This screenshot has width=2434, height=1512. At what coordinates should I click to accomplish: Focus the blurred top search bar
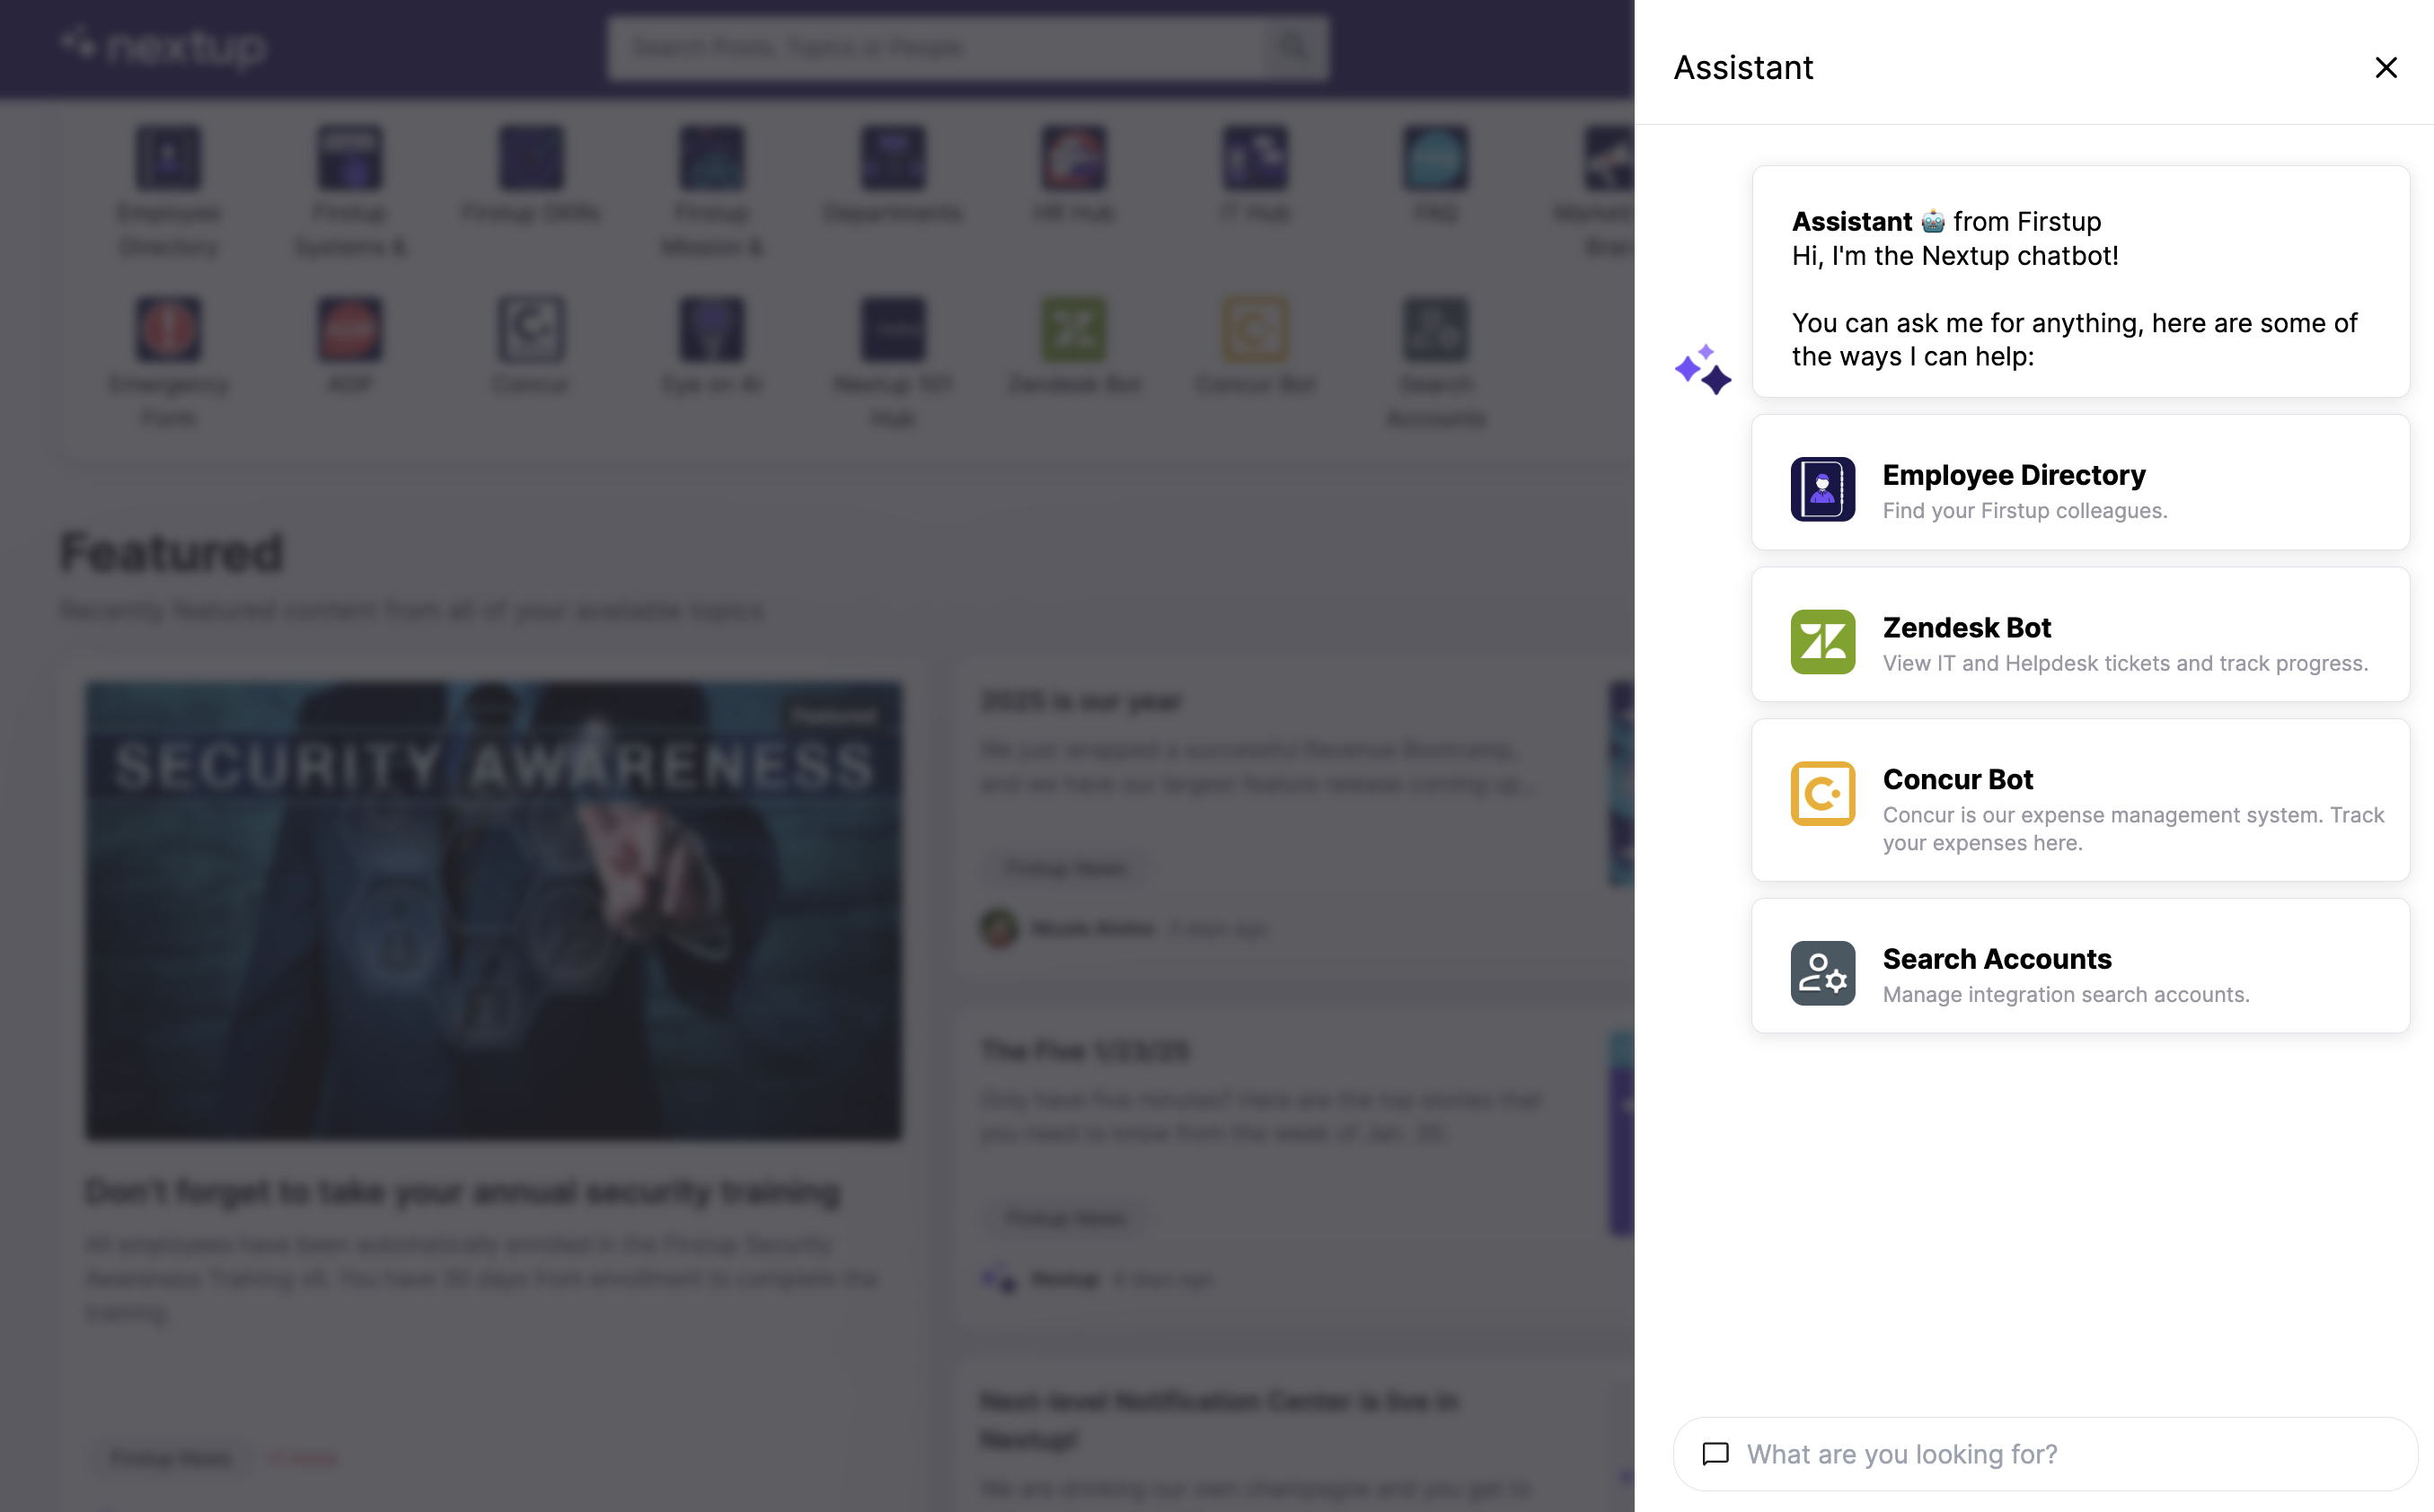coord(967,47)
